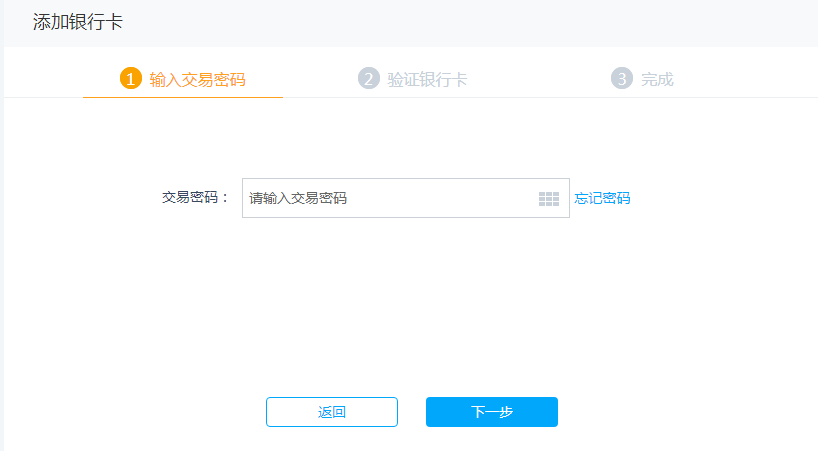
Task: Open the virtual keypad icon in password field
Action: pyautogui.click(x=548, y=199)
